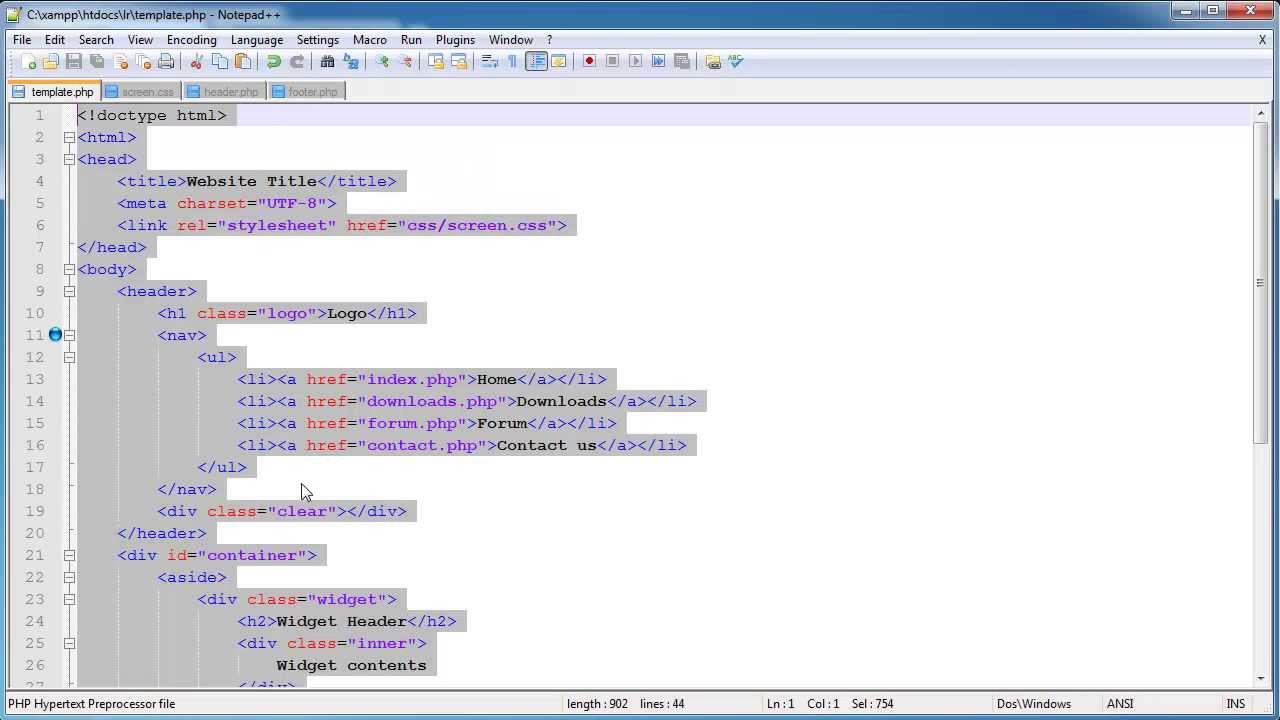Screen dimensions: 1280x720
Task: Click the 'Widget contents' text on line 26
Action: (x=351, y=665)
